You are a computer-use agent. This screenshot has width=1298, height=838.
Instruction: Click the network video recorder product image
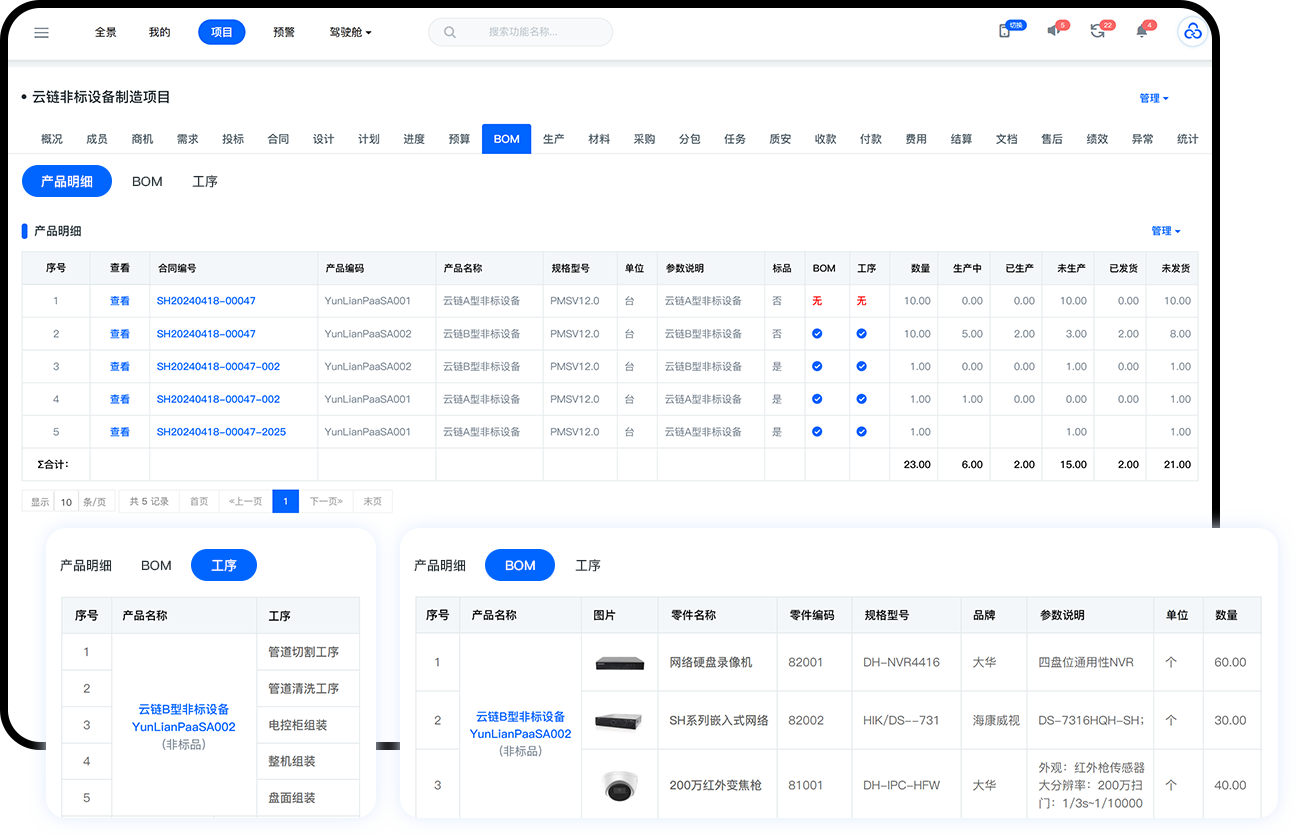click(619, 663)
